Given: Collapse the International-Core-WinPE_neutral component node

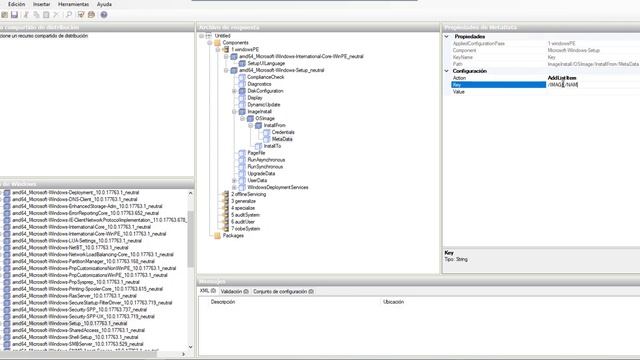Looking at the screenshot, I should [226, 56].
